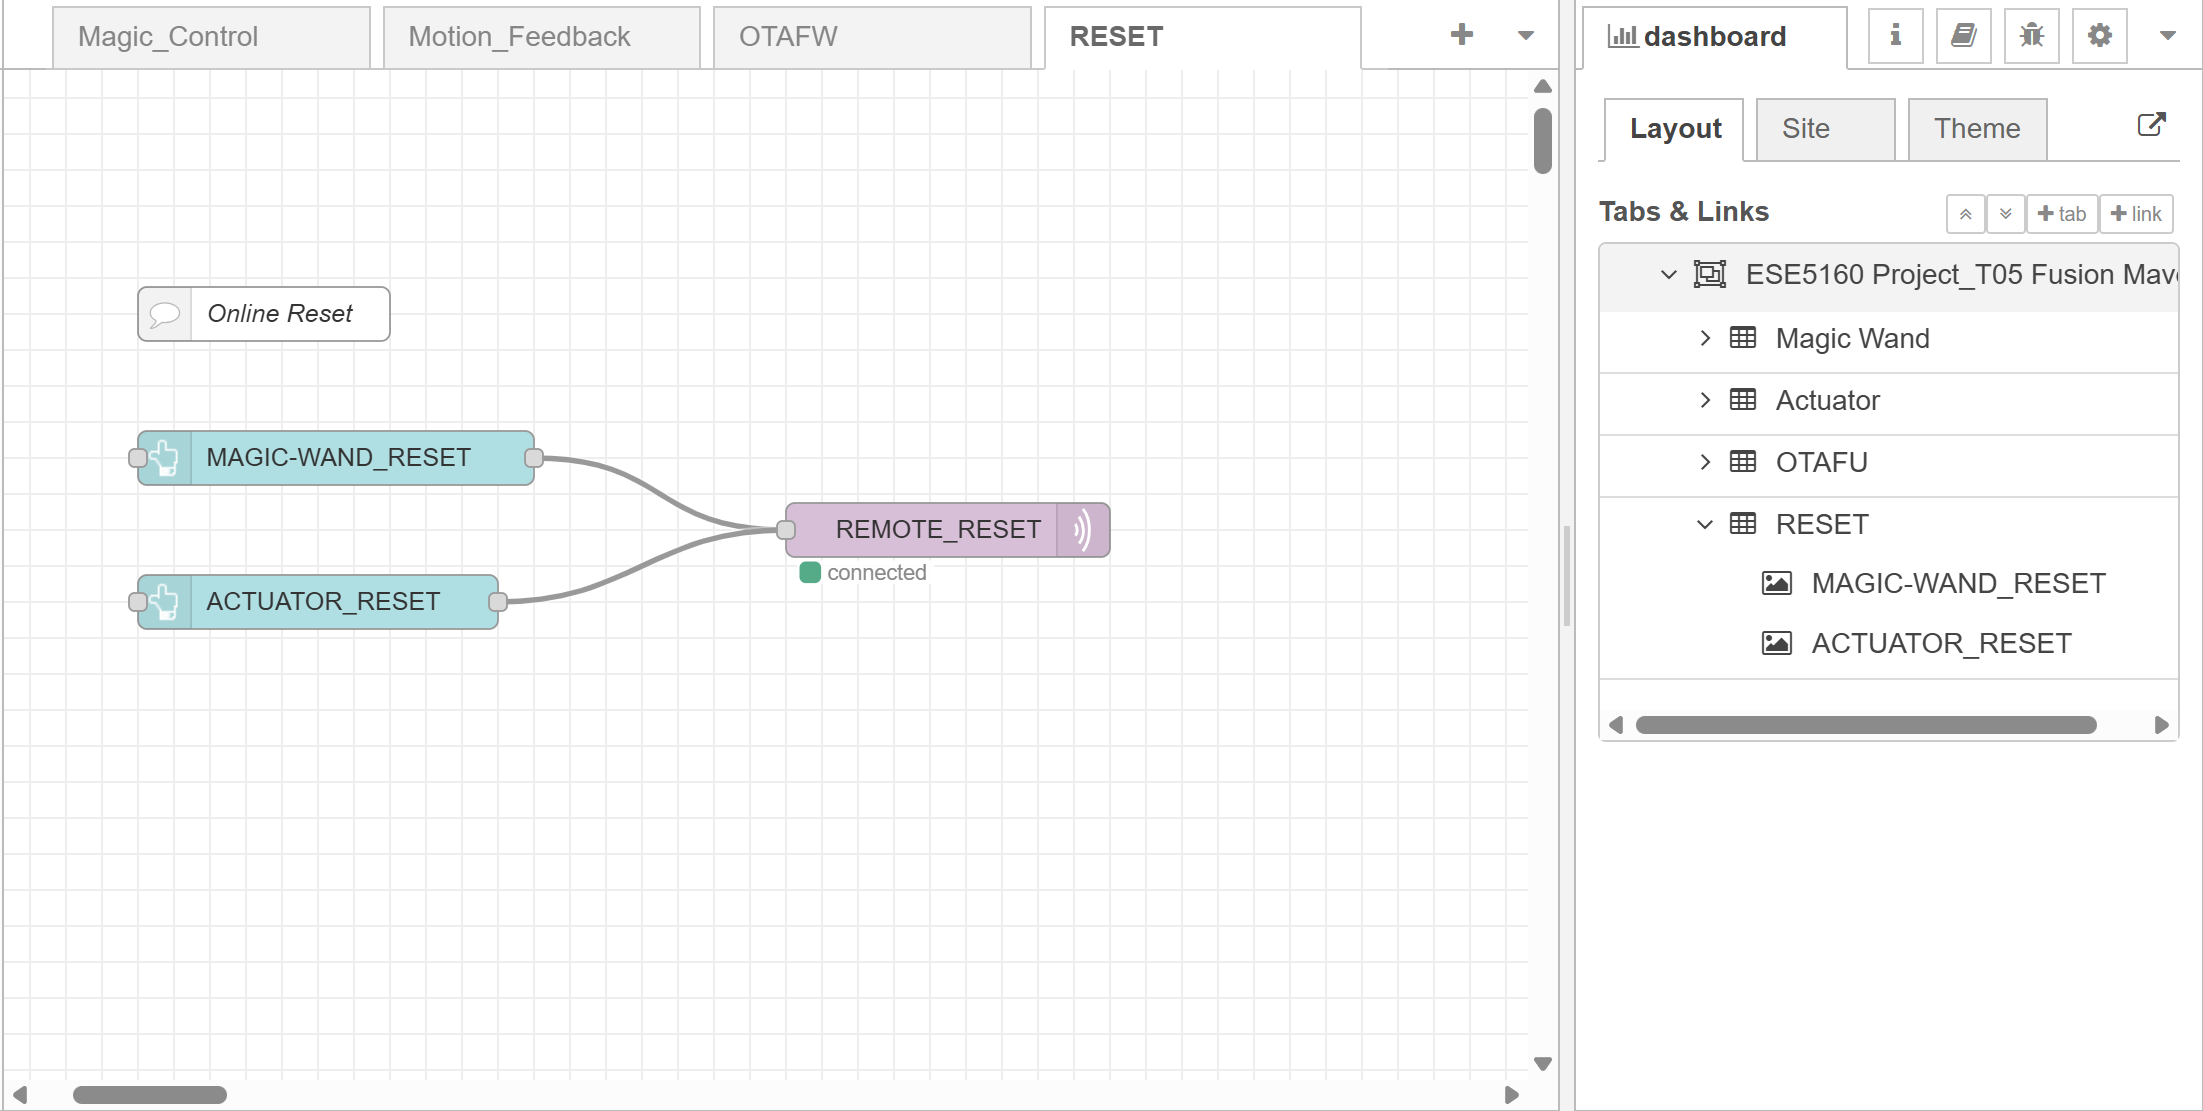Collapse the RESET group
The width and height of the screenshot is (2203, 1111).
1705,524
